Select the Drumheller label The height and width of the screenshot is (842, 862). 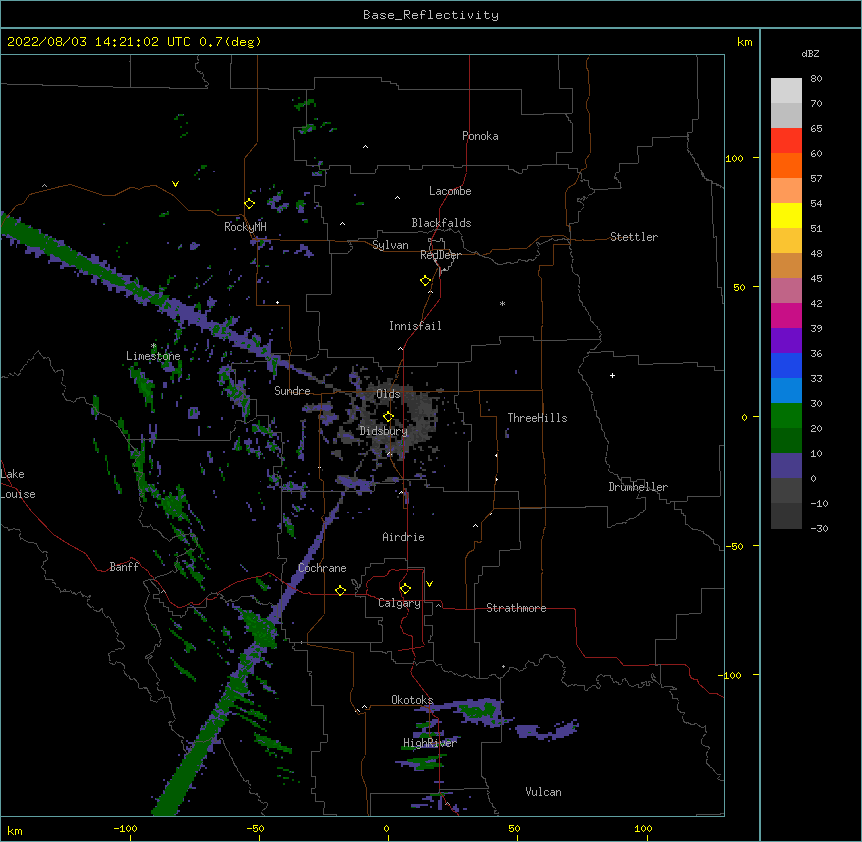(x=638, y=487)
